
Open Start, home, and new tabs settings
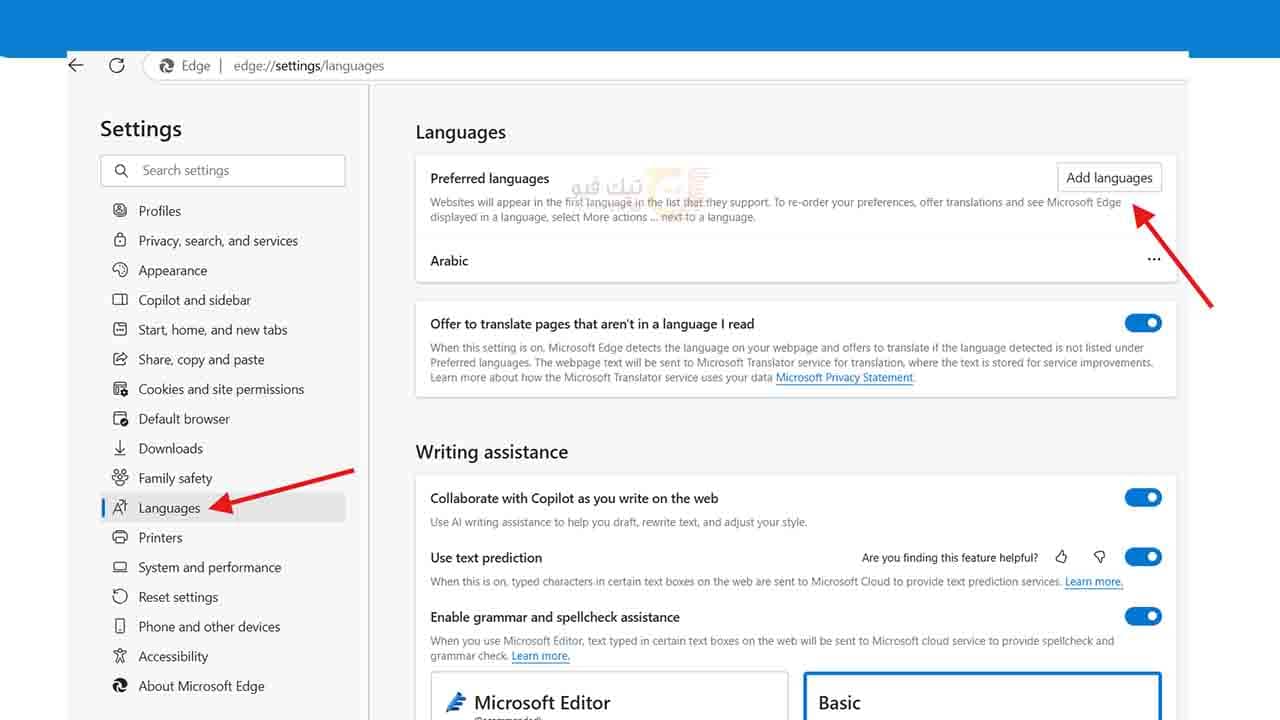pos(213,330)
